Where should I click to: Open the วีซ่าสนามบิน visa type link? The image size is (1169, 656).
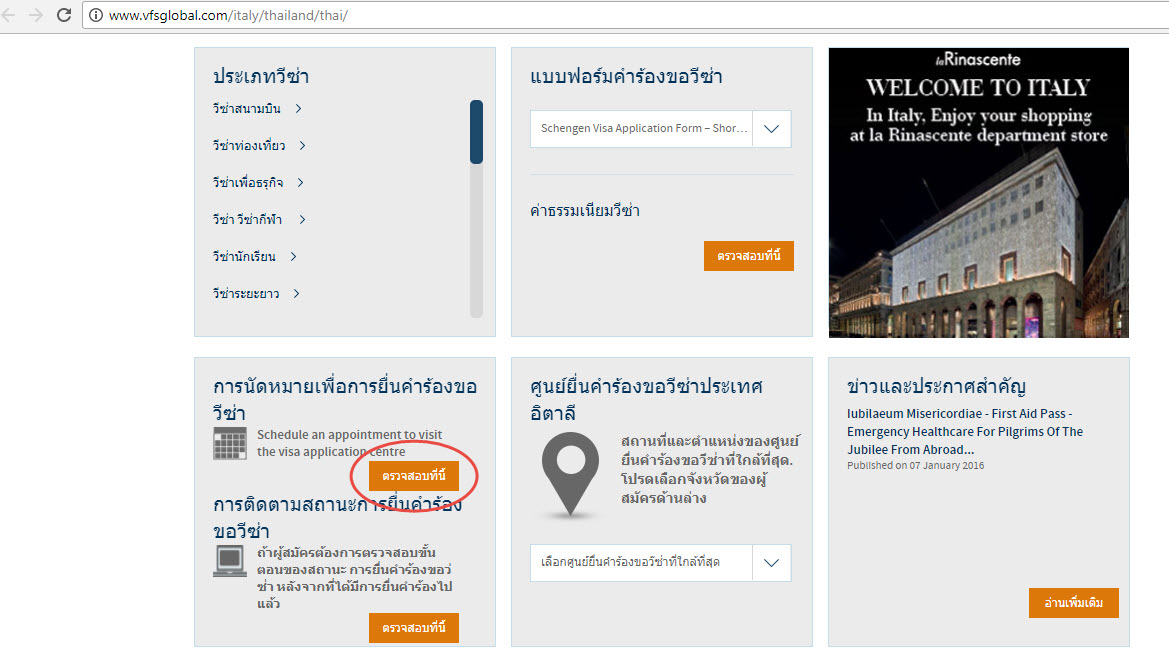[x=257, y=109]
